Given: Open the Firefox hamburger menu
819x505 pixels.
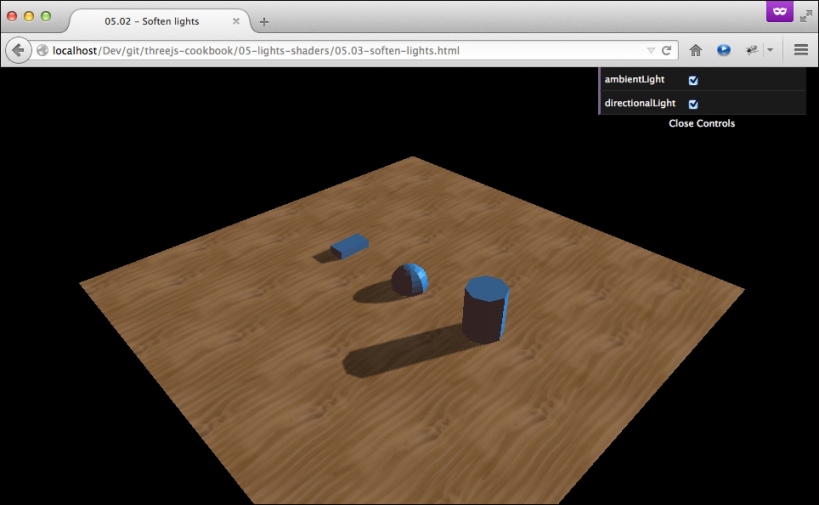Looking at the screenshot, I should [x=801, y=50].
